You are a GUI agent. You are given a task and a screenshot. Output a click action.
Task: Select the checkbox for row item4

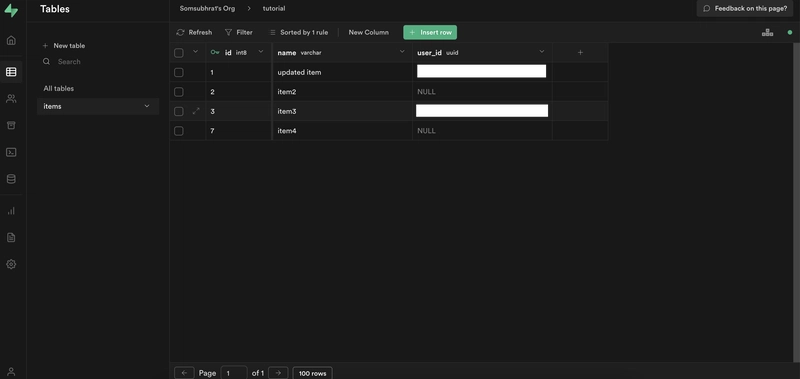coord(179,131)
